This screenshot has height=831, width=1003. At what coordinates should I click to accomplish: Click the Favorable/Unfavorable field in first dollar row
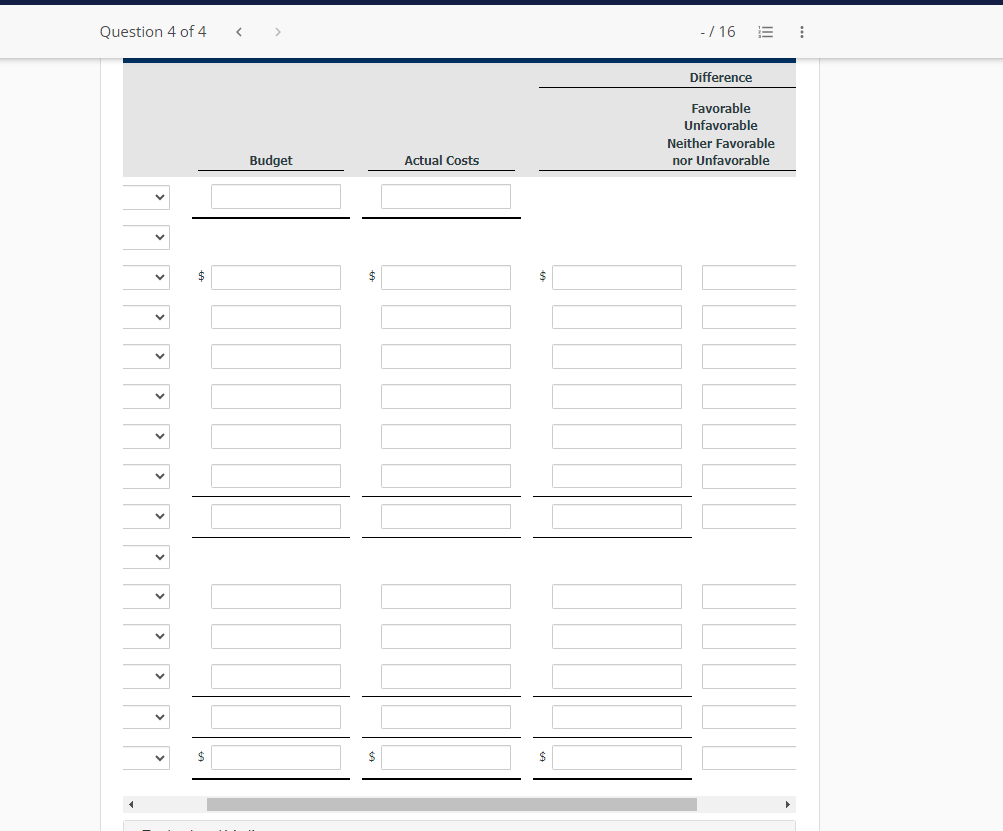(748, 277)
